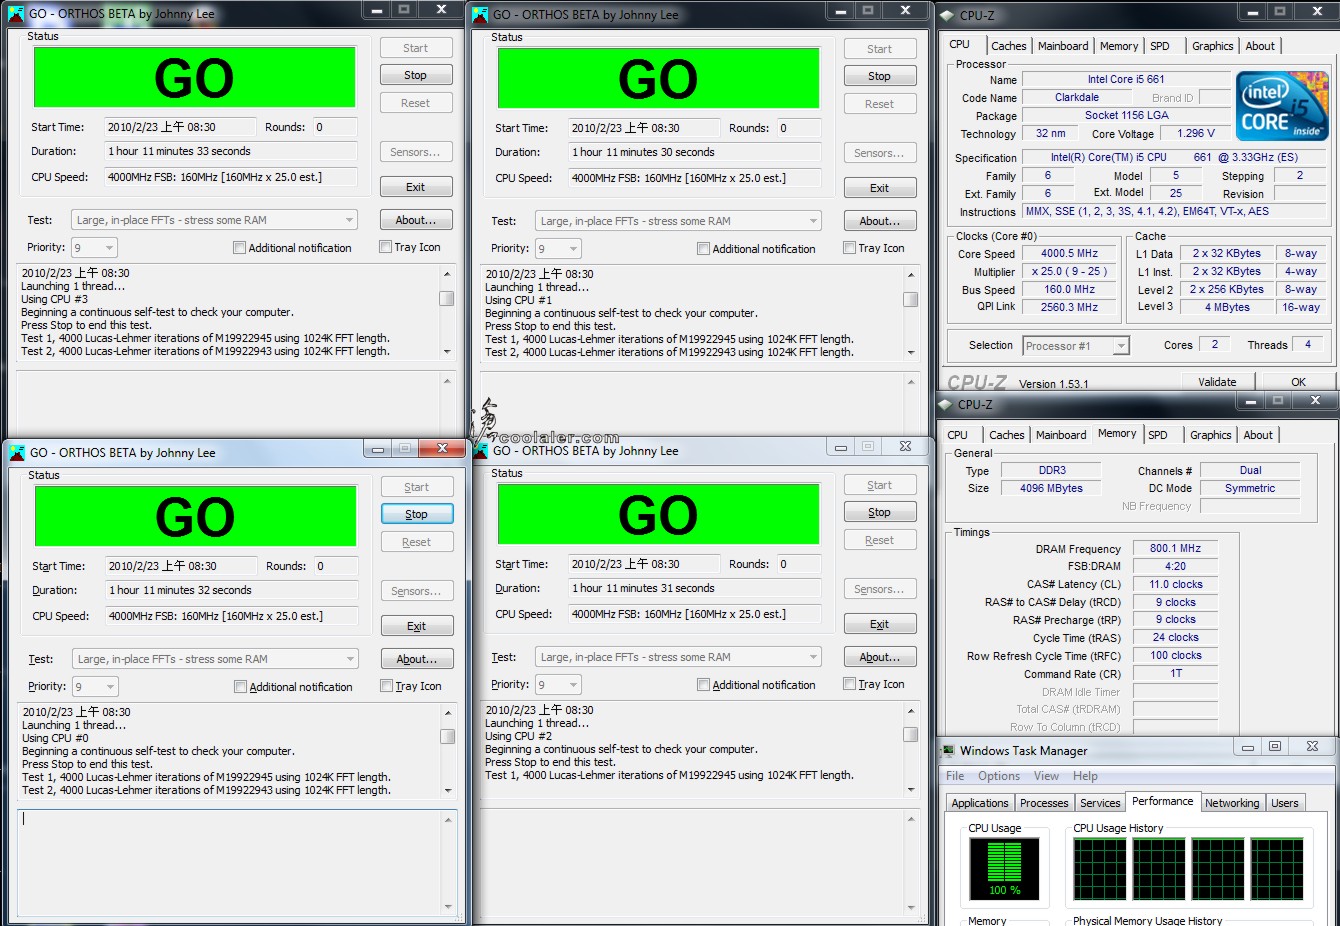Click Sensors... in the CPU #3 ORTHOS window
Image resolution: width=1340 pixels, height=926 pixels.
[x=416, y=152]
